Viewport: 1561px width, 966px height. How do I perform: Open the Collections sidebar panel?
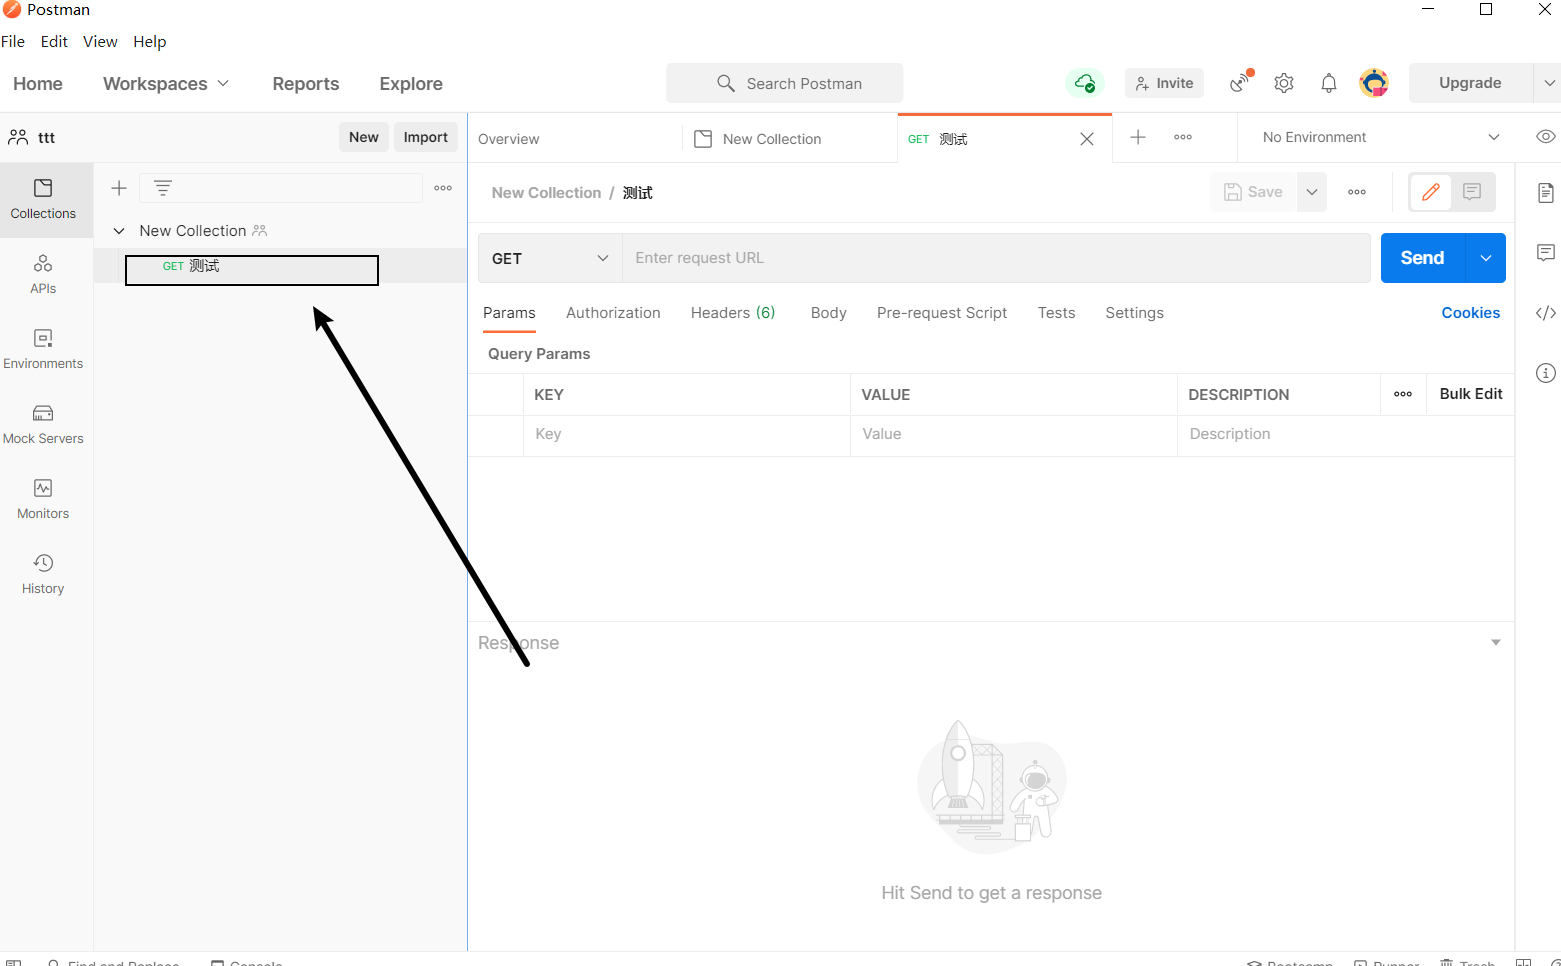click(x=43, y=200)
